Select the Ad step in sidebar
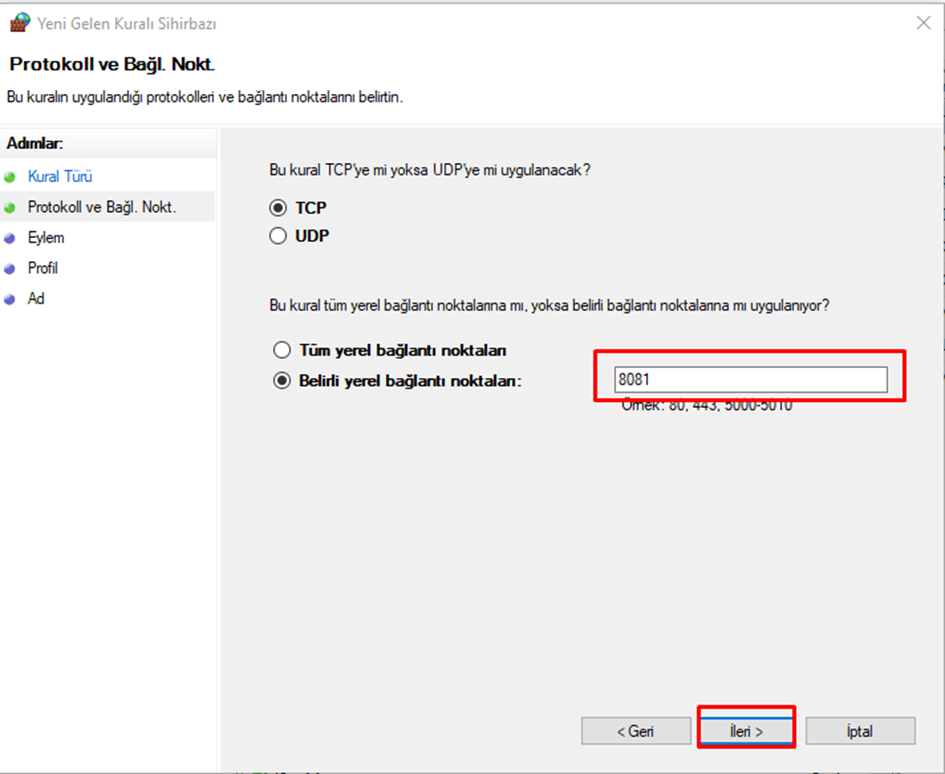This screenshot has height=774, width=945. 36,298
